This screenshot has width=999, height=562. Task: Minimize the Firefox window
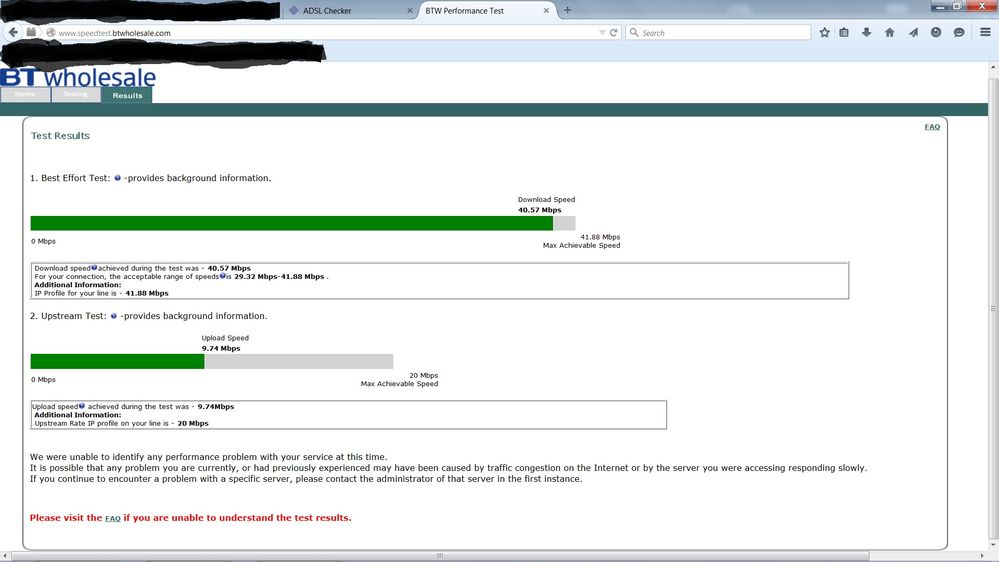coord(940,6)
